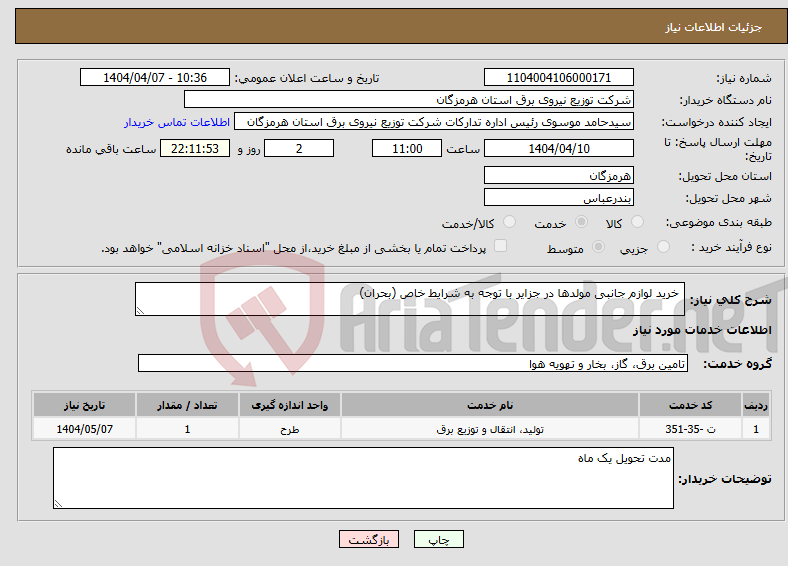Click the تعداد / مقدار column header

pyautogui.click(x=187, y=405)
